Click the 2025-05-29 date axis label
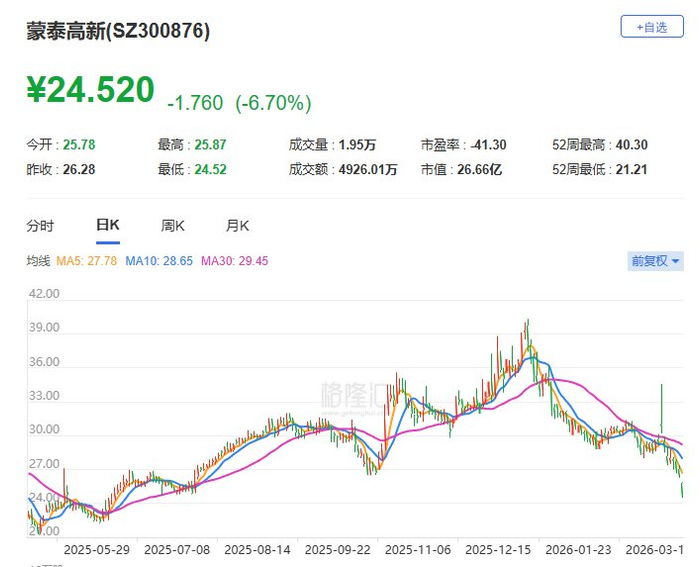Image resolution: width=700 pixels, height=567 pixels. click(x=97, y=550)
